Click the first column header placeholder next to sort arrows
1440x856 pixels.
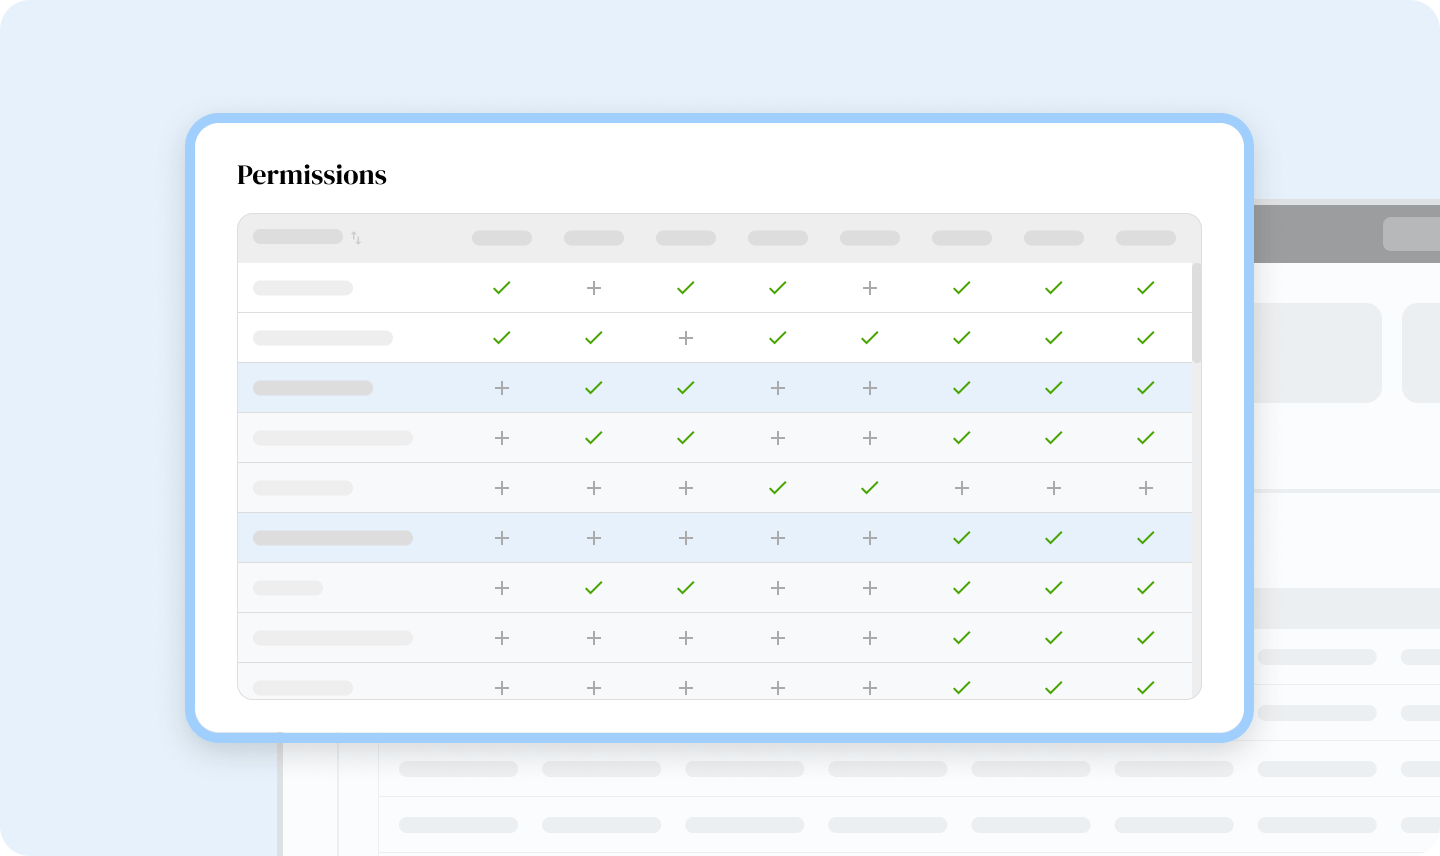(x=298, y=237)
